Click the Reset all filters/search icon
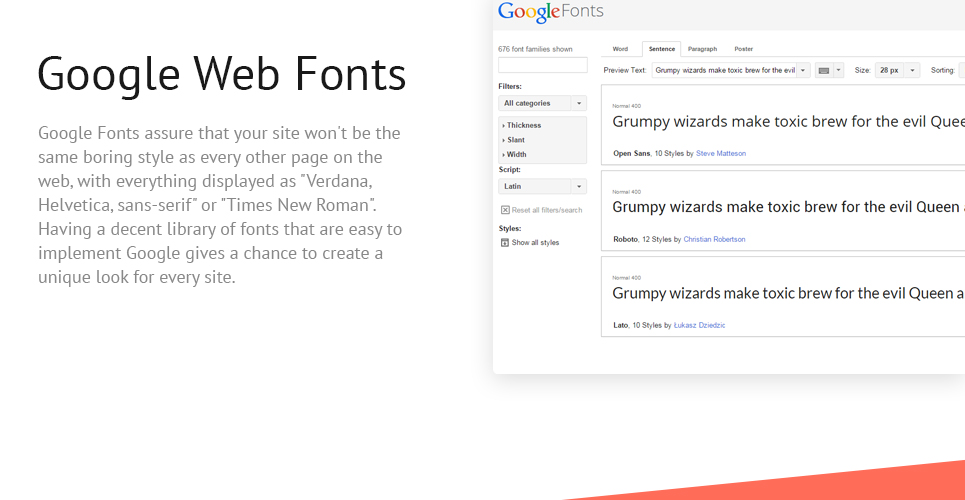The image size is (965, 500). (505, 210)
